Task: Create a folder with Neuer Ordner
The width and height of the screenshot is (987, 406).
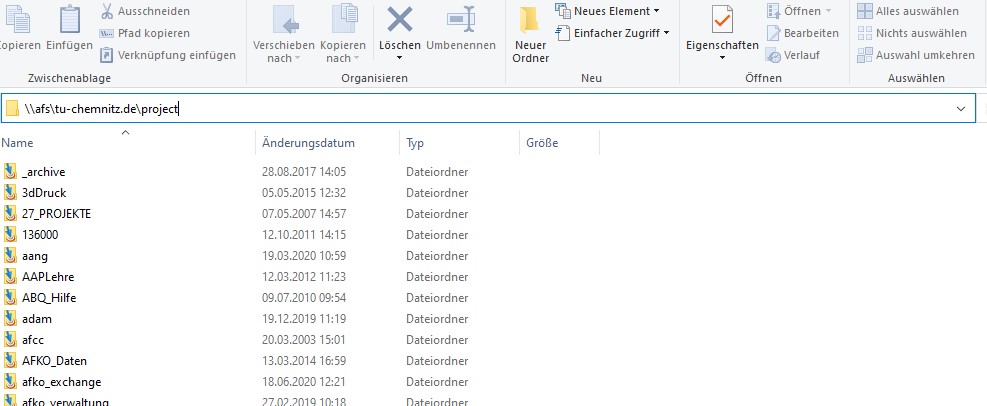Action: (x=531, y=35)
